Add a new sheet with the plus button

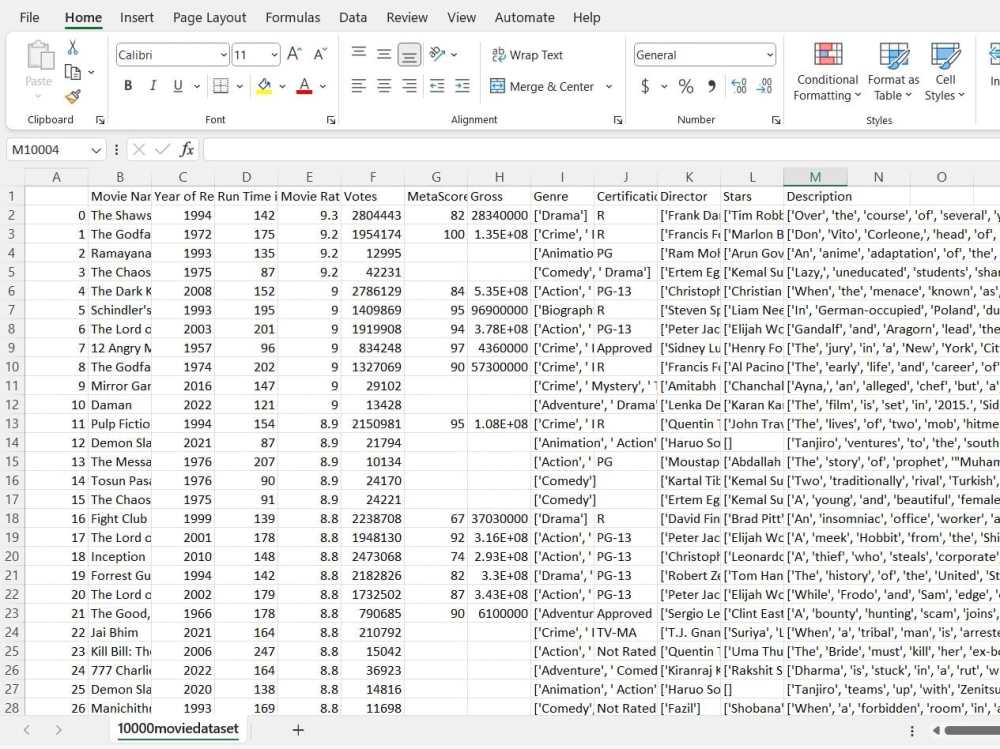(x=297, y=731)
